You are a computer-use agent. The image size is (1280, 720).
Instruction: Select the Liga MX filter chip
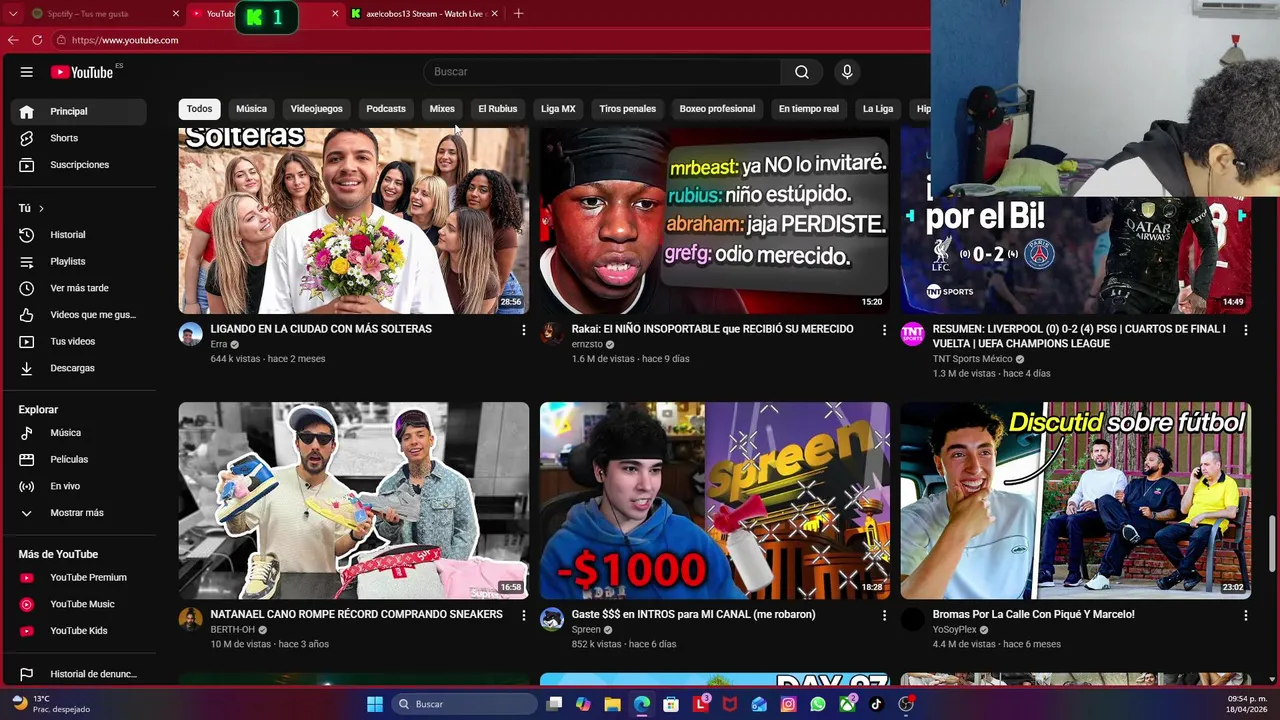point(558,109)
